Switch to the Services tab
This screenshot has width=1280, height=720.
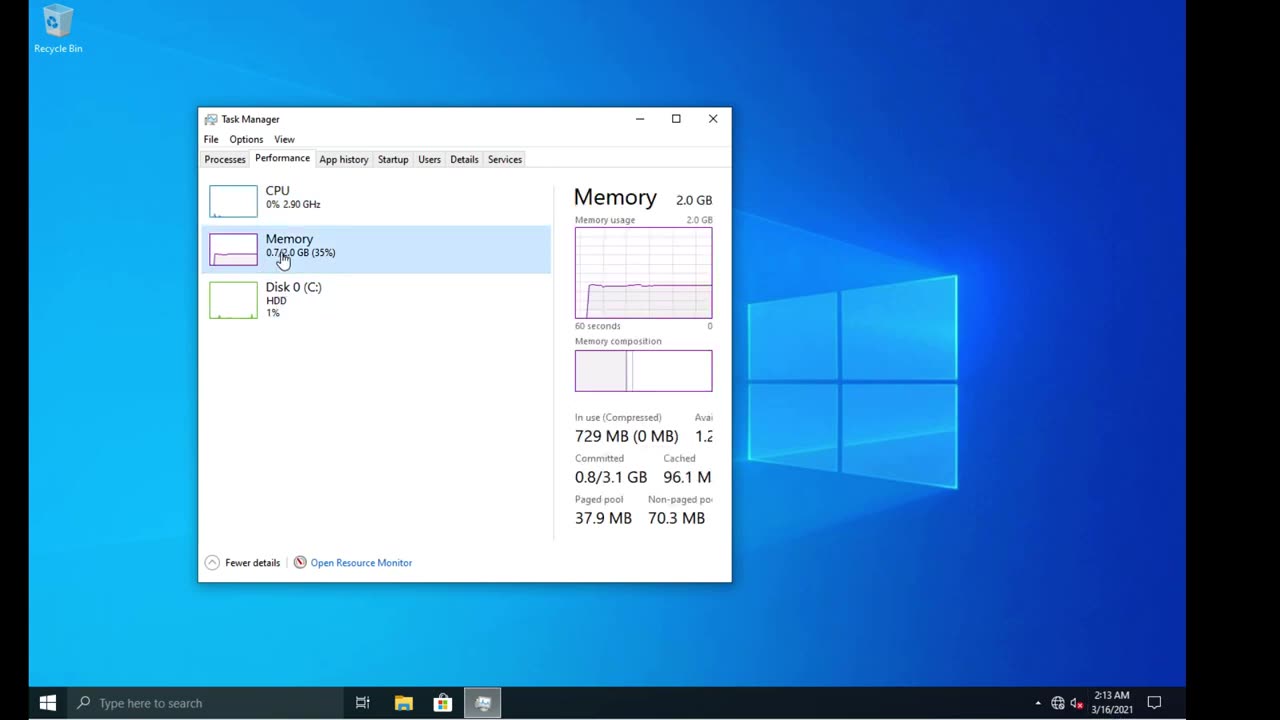pyautogui.click(x=505, y=159)
